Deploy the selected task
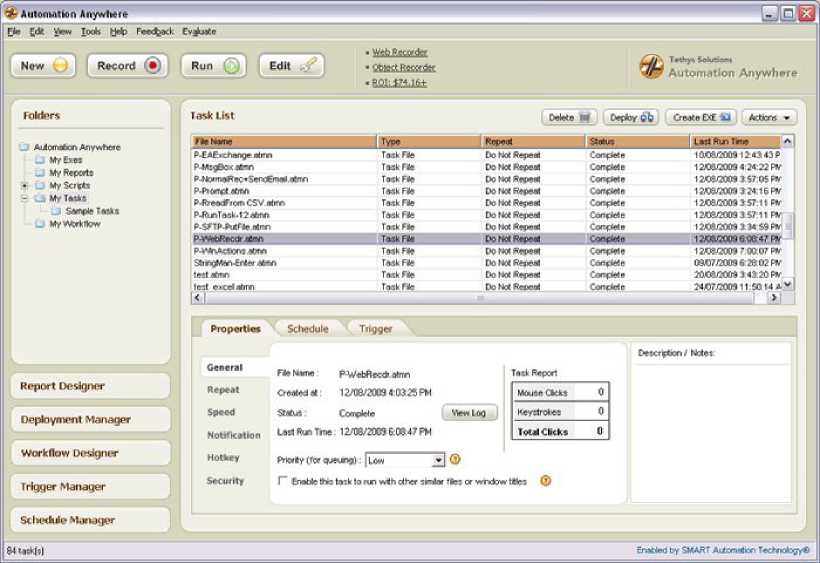This screenshot has height=563, width=820. pyautogui.click(x=631, y=117)
